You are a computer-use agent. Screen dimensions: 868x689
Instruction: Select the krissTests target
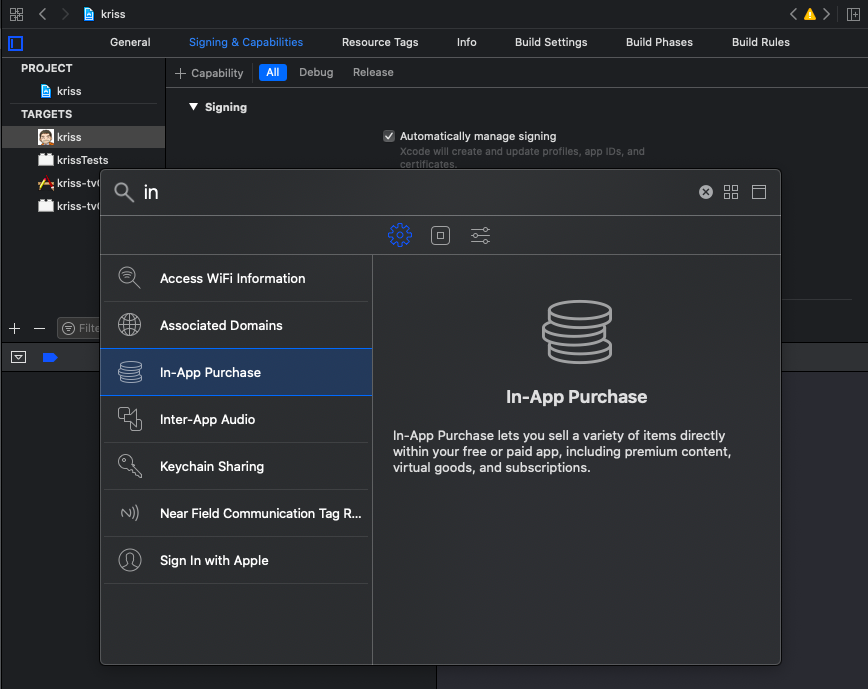pos(83,160)
